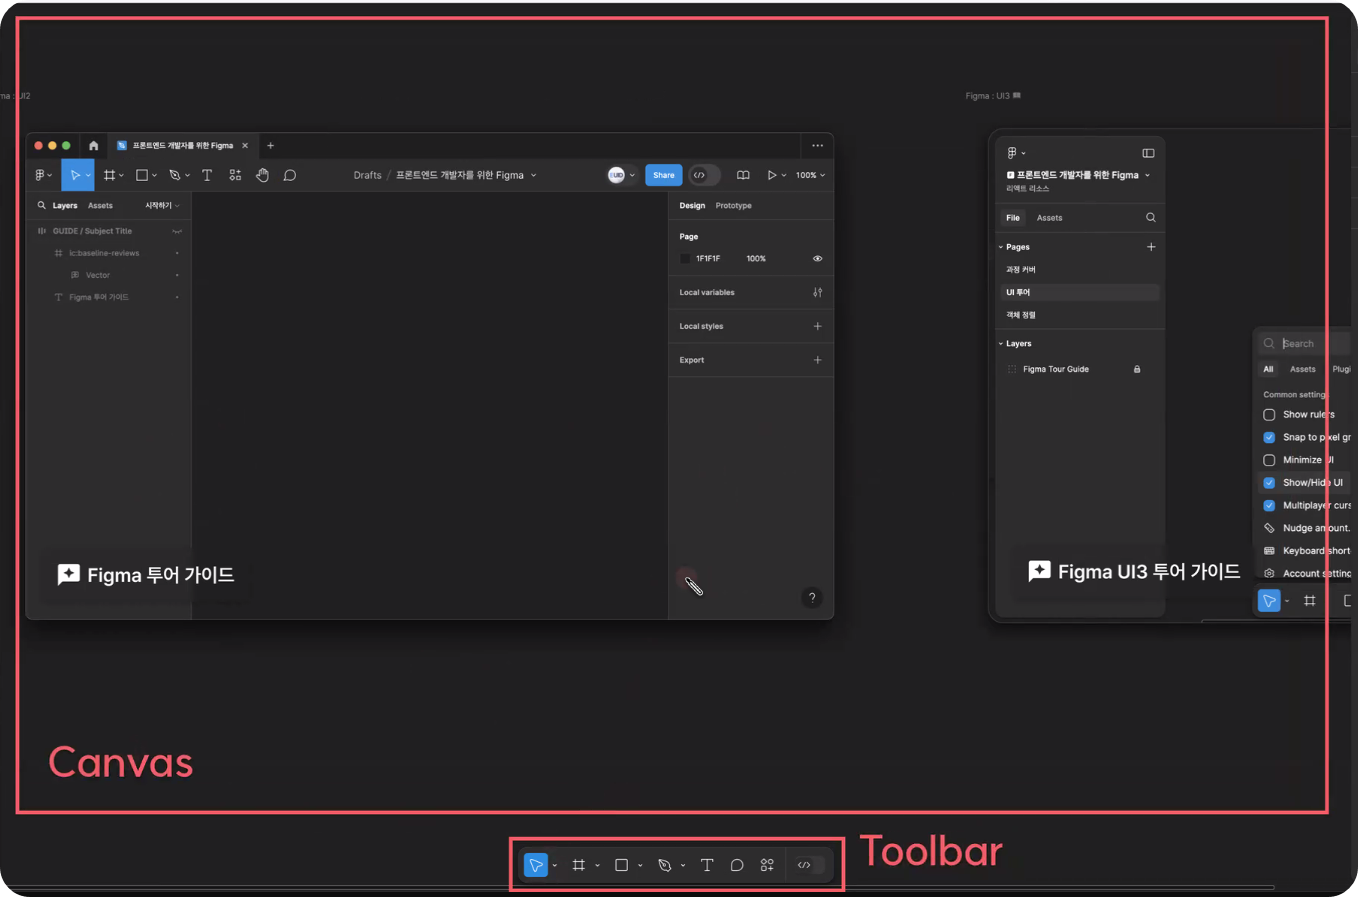Screen dimensions: 1358x897
Task: Open new tab plus in UI2 window
Action: click(x=270, y=145)
